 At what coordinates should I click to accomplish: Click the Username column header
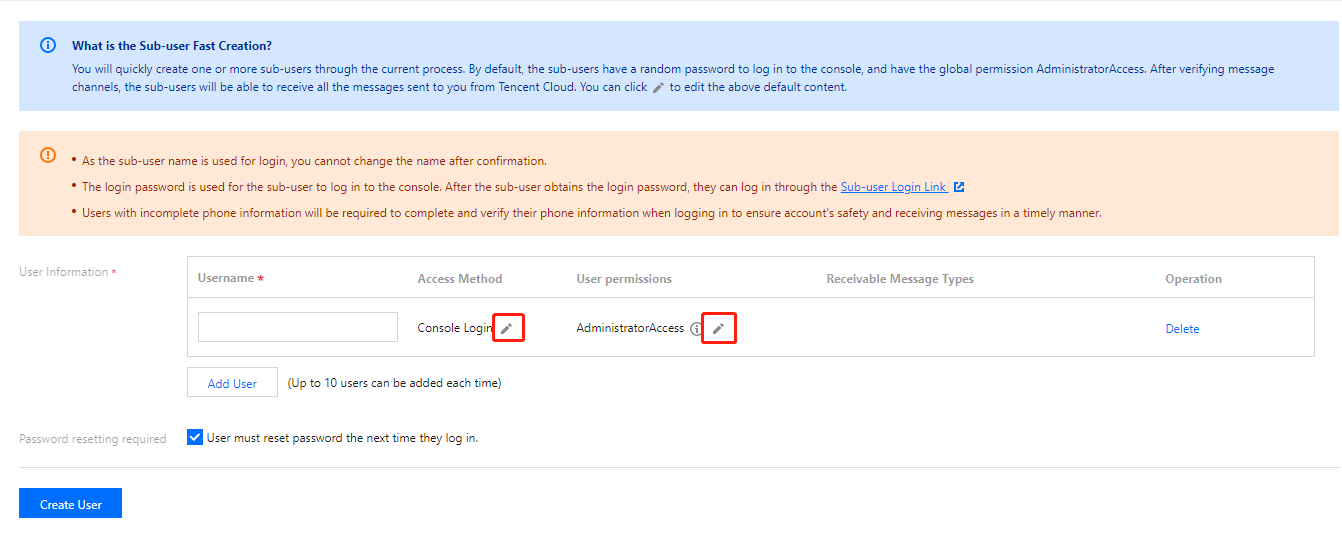pyautogui.click(x=226, y=278)
